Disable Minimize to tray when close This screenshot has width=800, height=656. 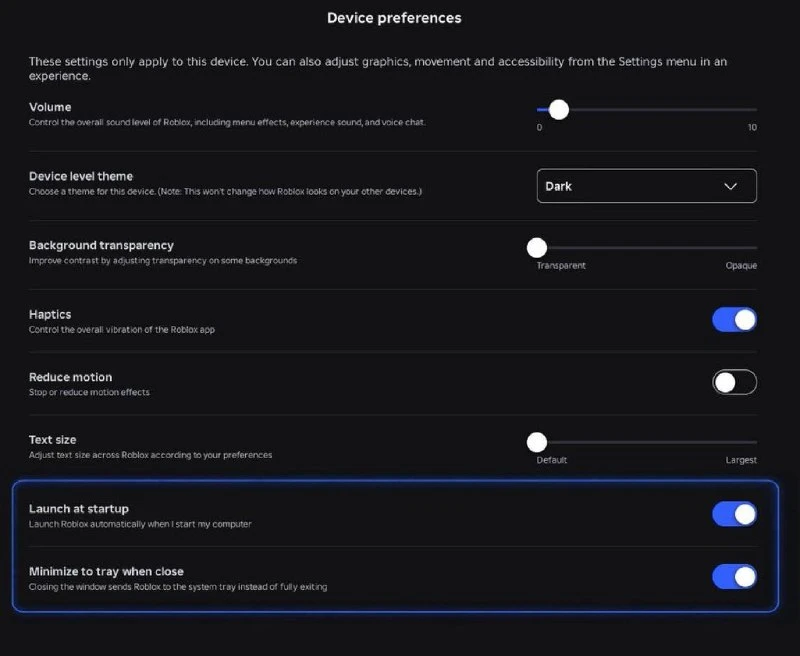point(734,576)
